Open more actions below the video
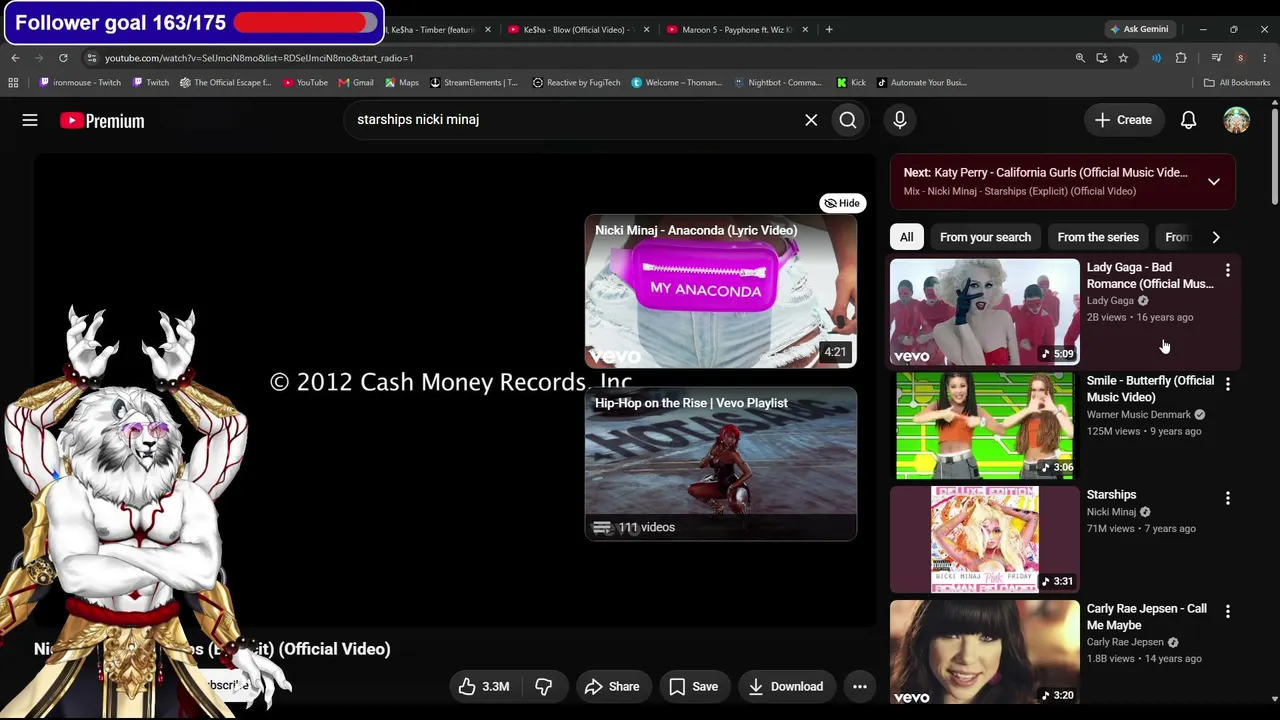1280x720 pixels. coord(859,686)
